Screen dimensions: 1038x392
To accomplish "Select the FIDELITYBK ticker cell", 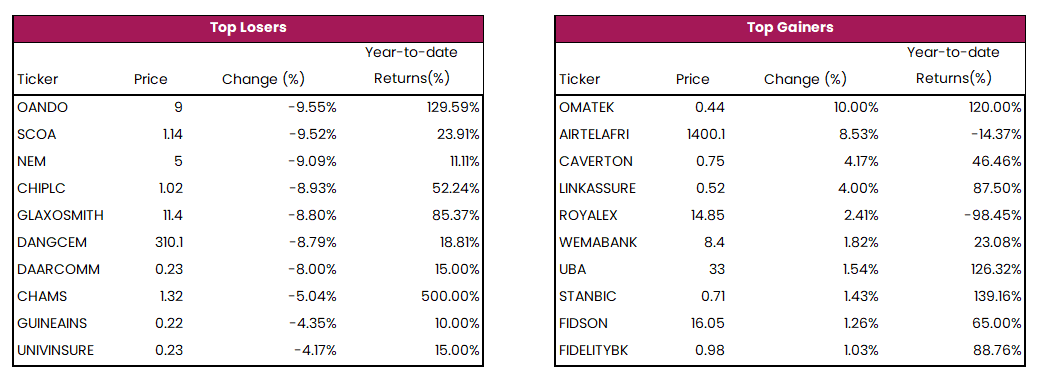I will click(593, 350).
